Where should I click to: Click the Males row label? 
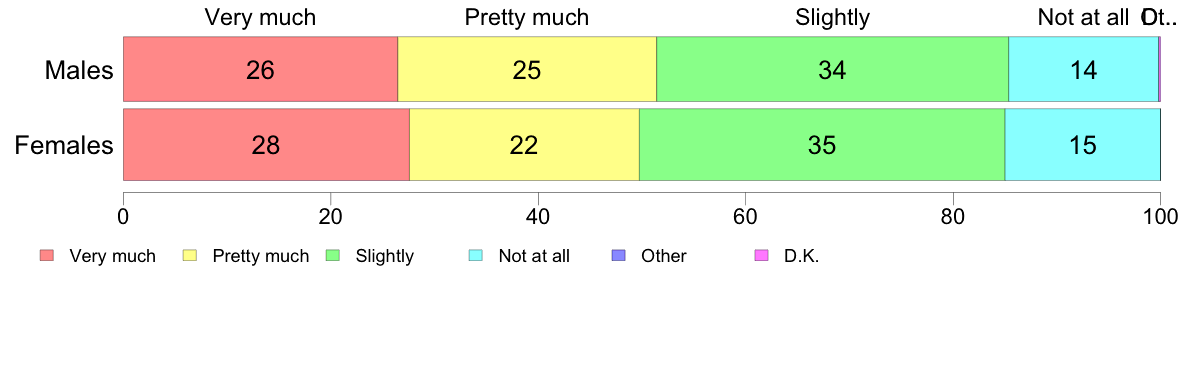[x=79, y=70]
